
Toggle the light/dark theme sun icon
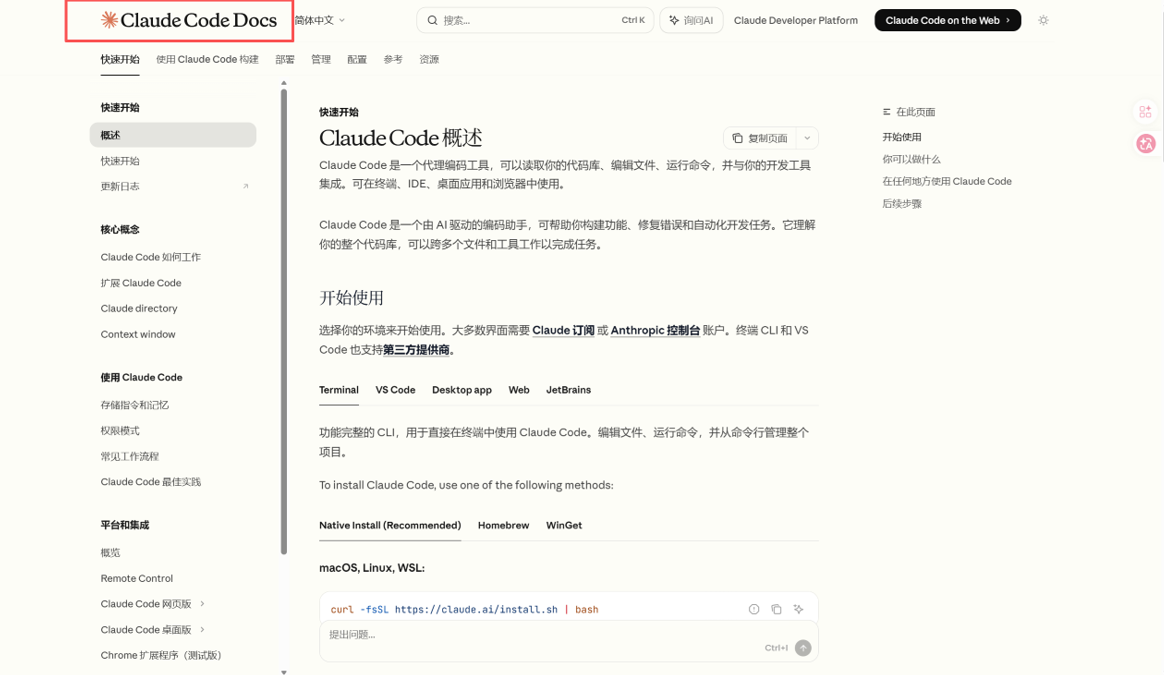pyautogui.click(x=1043, y=21)
